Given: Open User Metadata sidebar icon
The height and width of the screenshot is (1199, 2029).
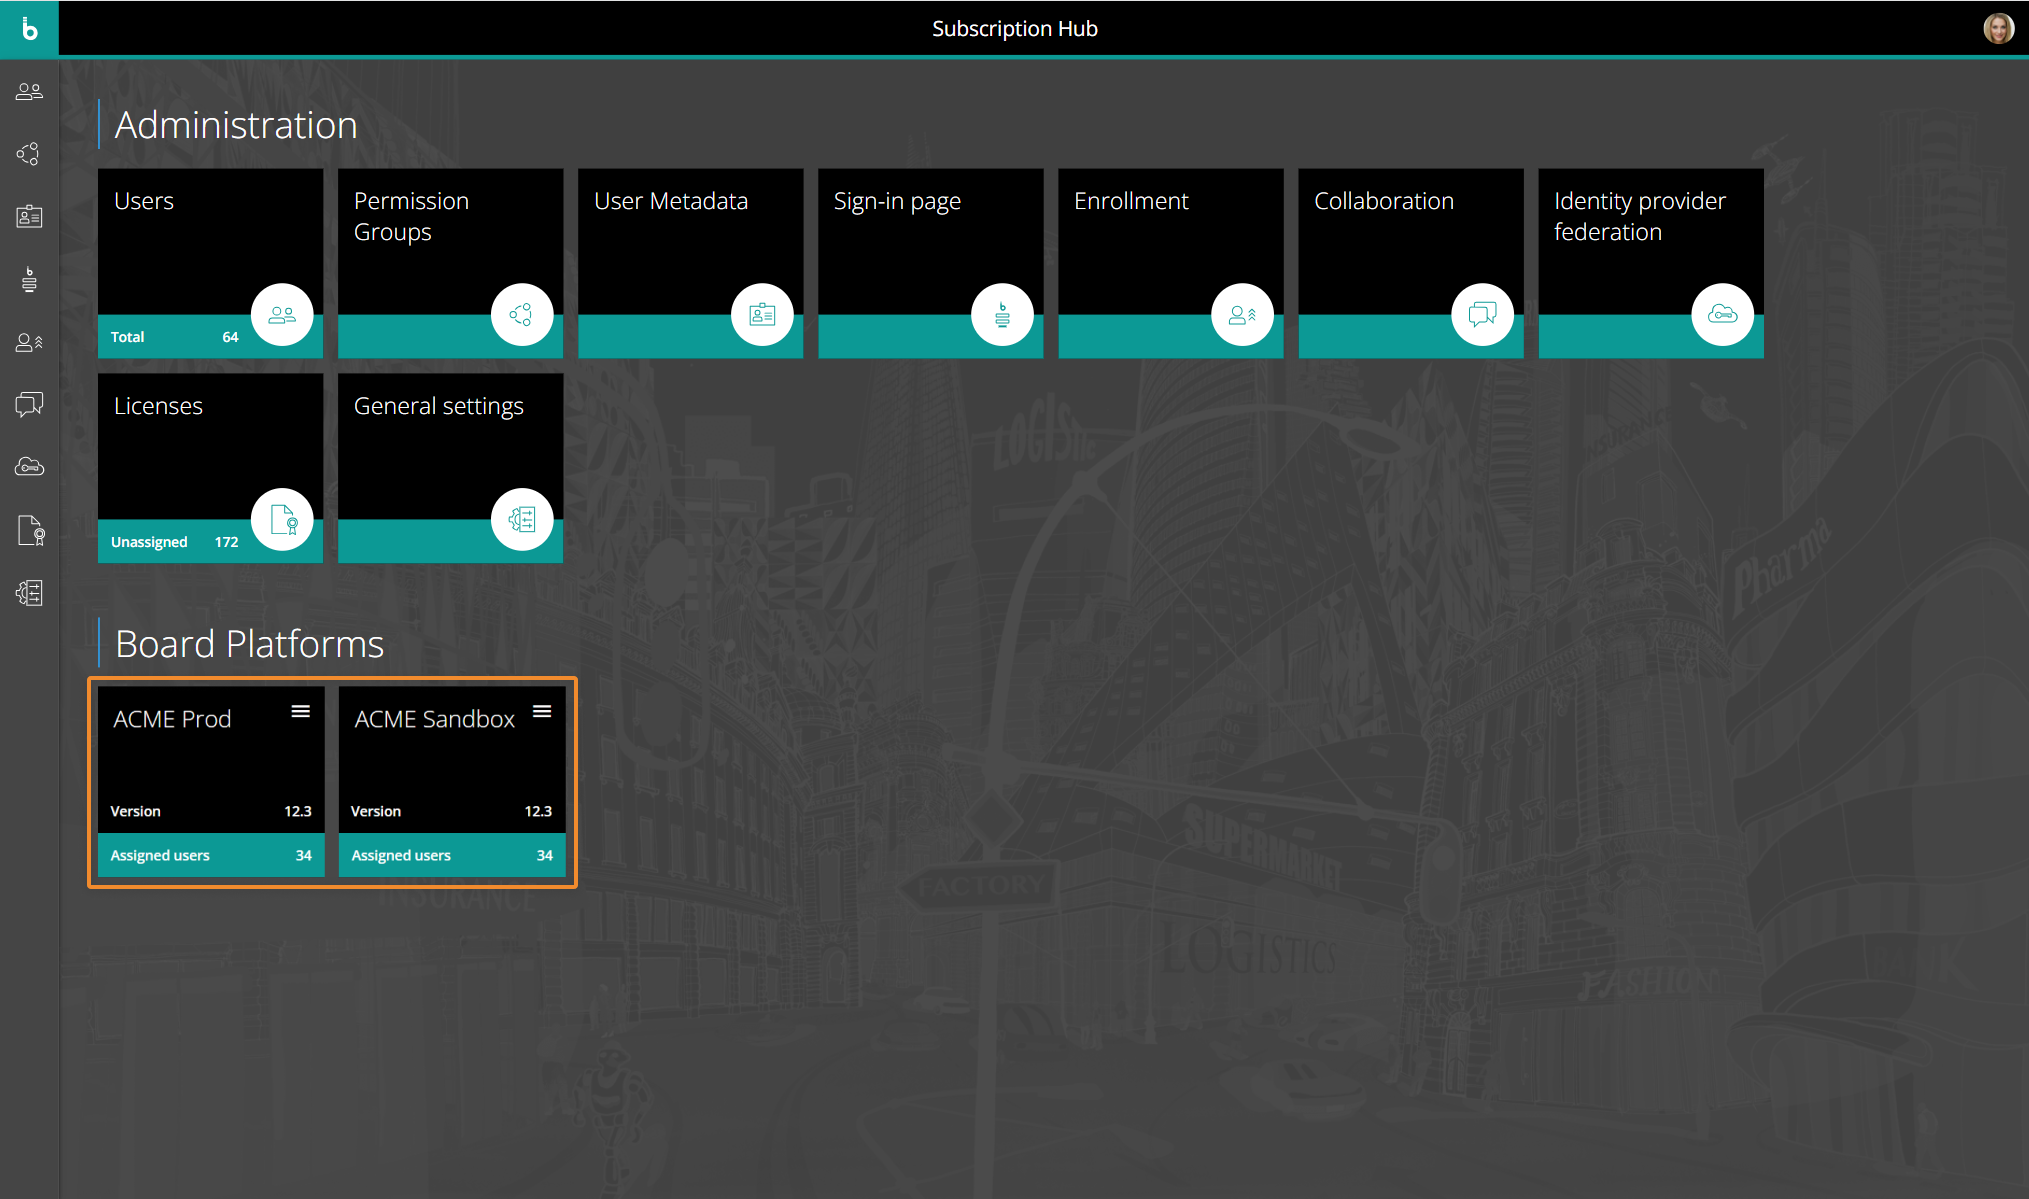Looking at the screenshot, I should 29,216.
